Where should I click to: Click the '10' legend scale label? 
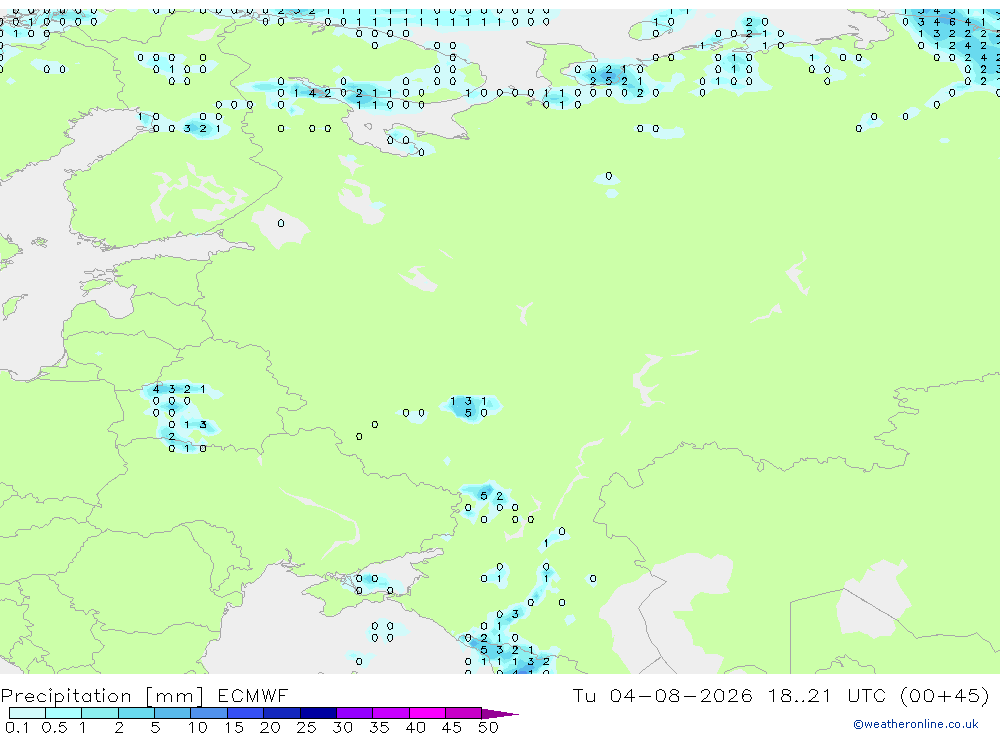pyautogui.click(x=198, y=727)
